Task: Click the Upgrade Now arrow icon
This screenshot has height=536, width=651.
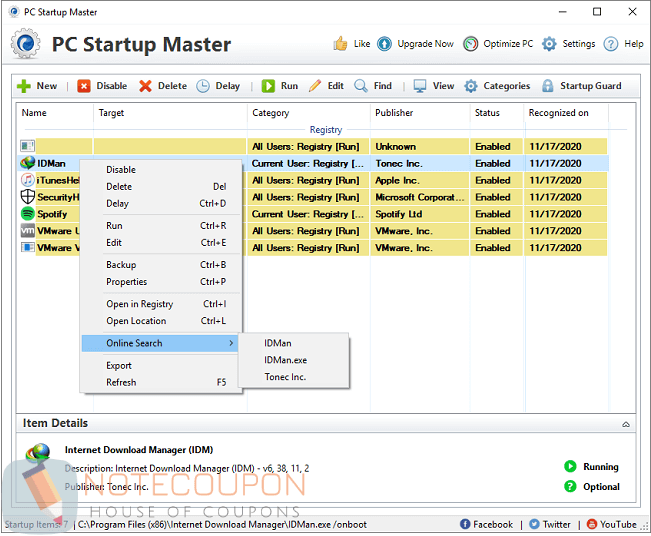Action: pyautogui.click(x=384, y=44)
